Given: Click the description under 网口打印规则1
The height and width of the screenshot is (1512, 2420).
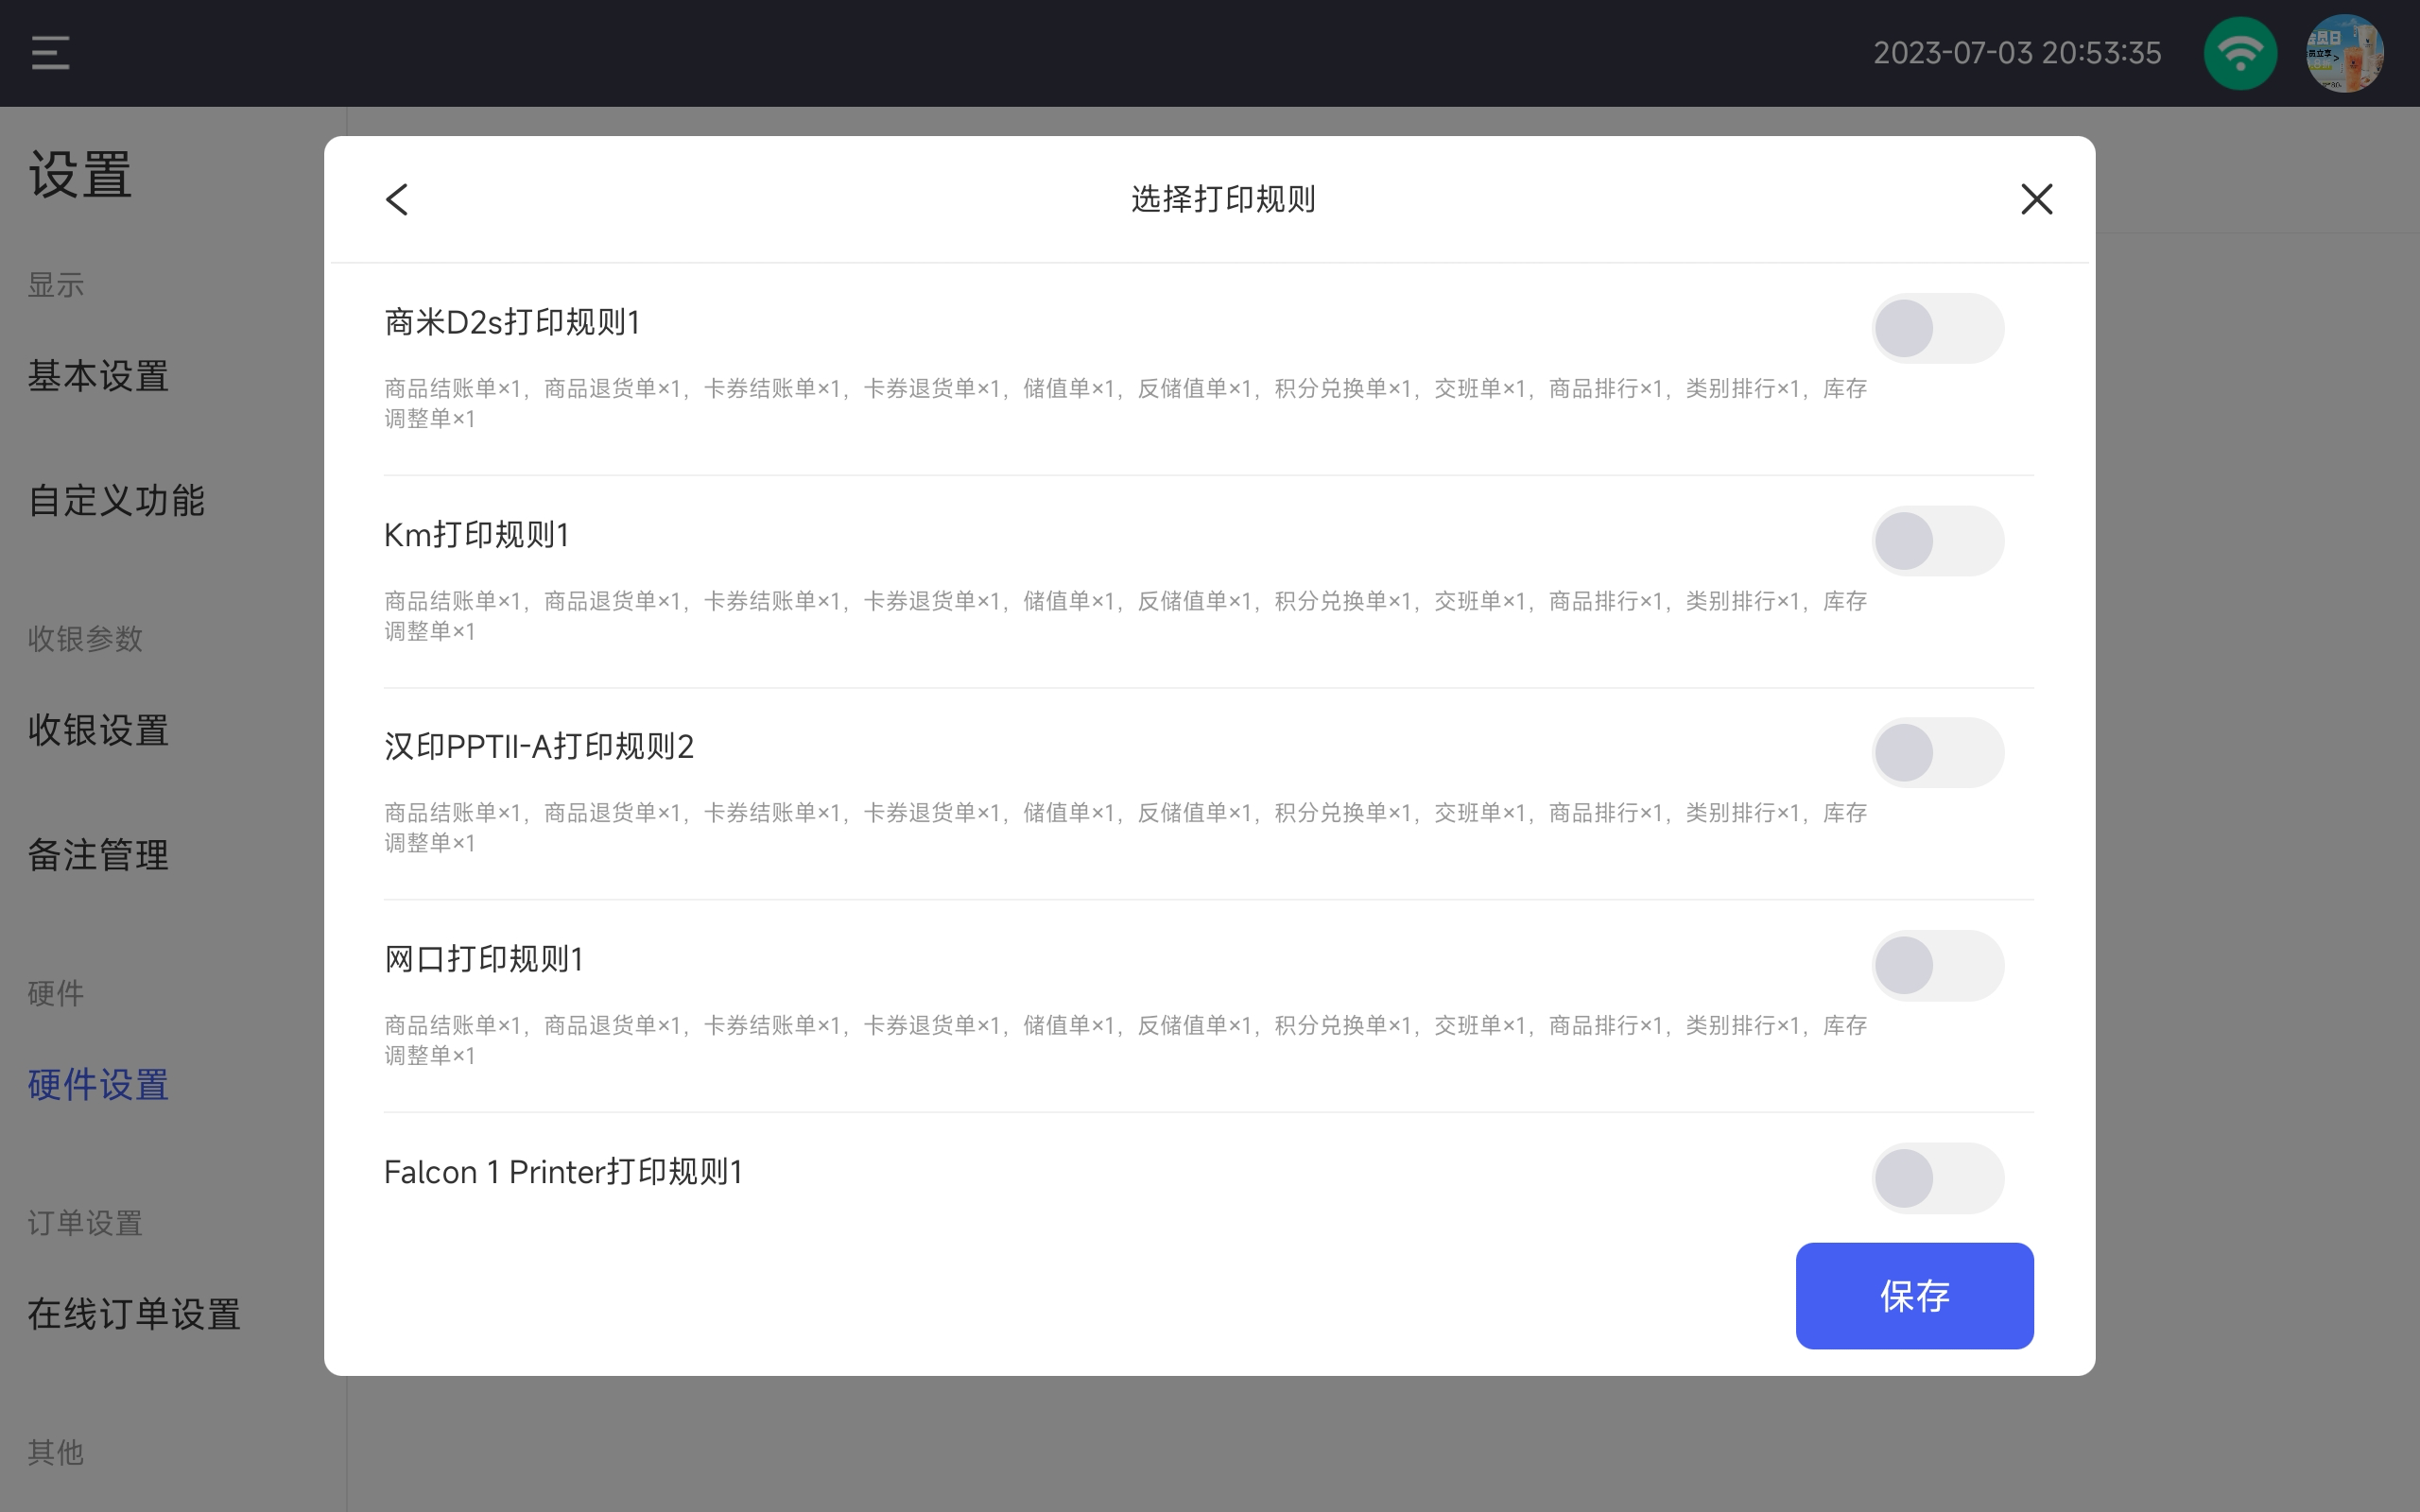Looking at the screenshot, I should [1126, 1040].
